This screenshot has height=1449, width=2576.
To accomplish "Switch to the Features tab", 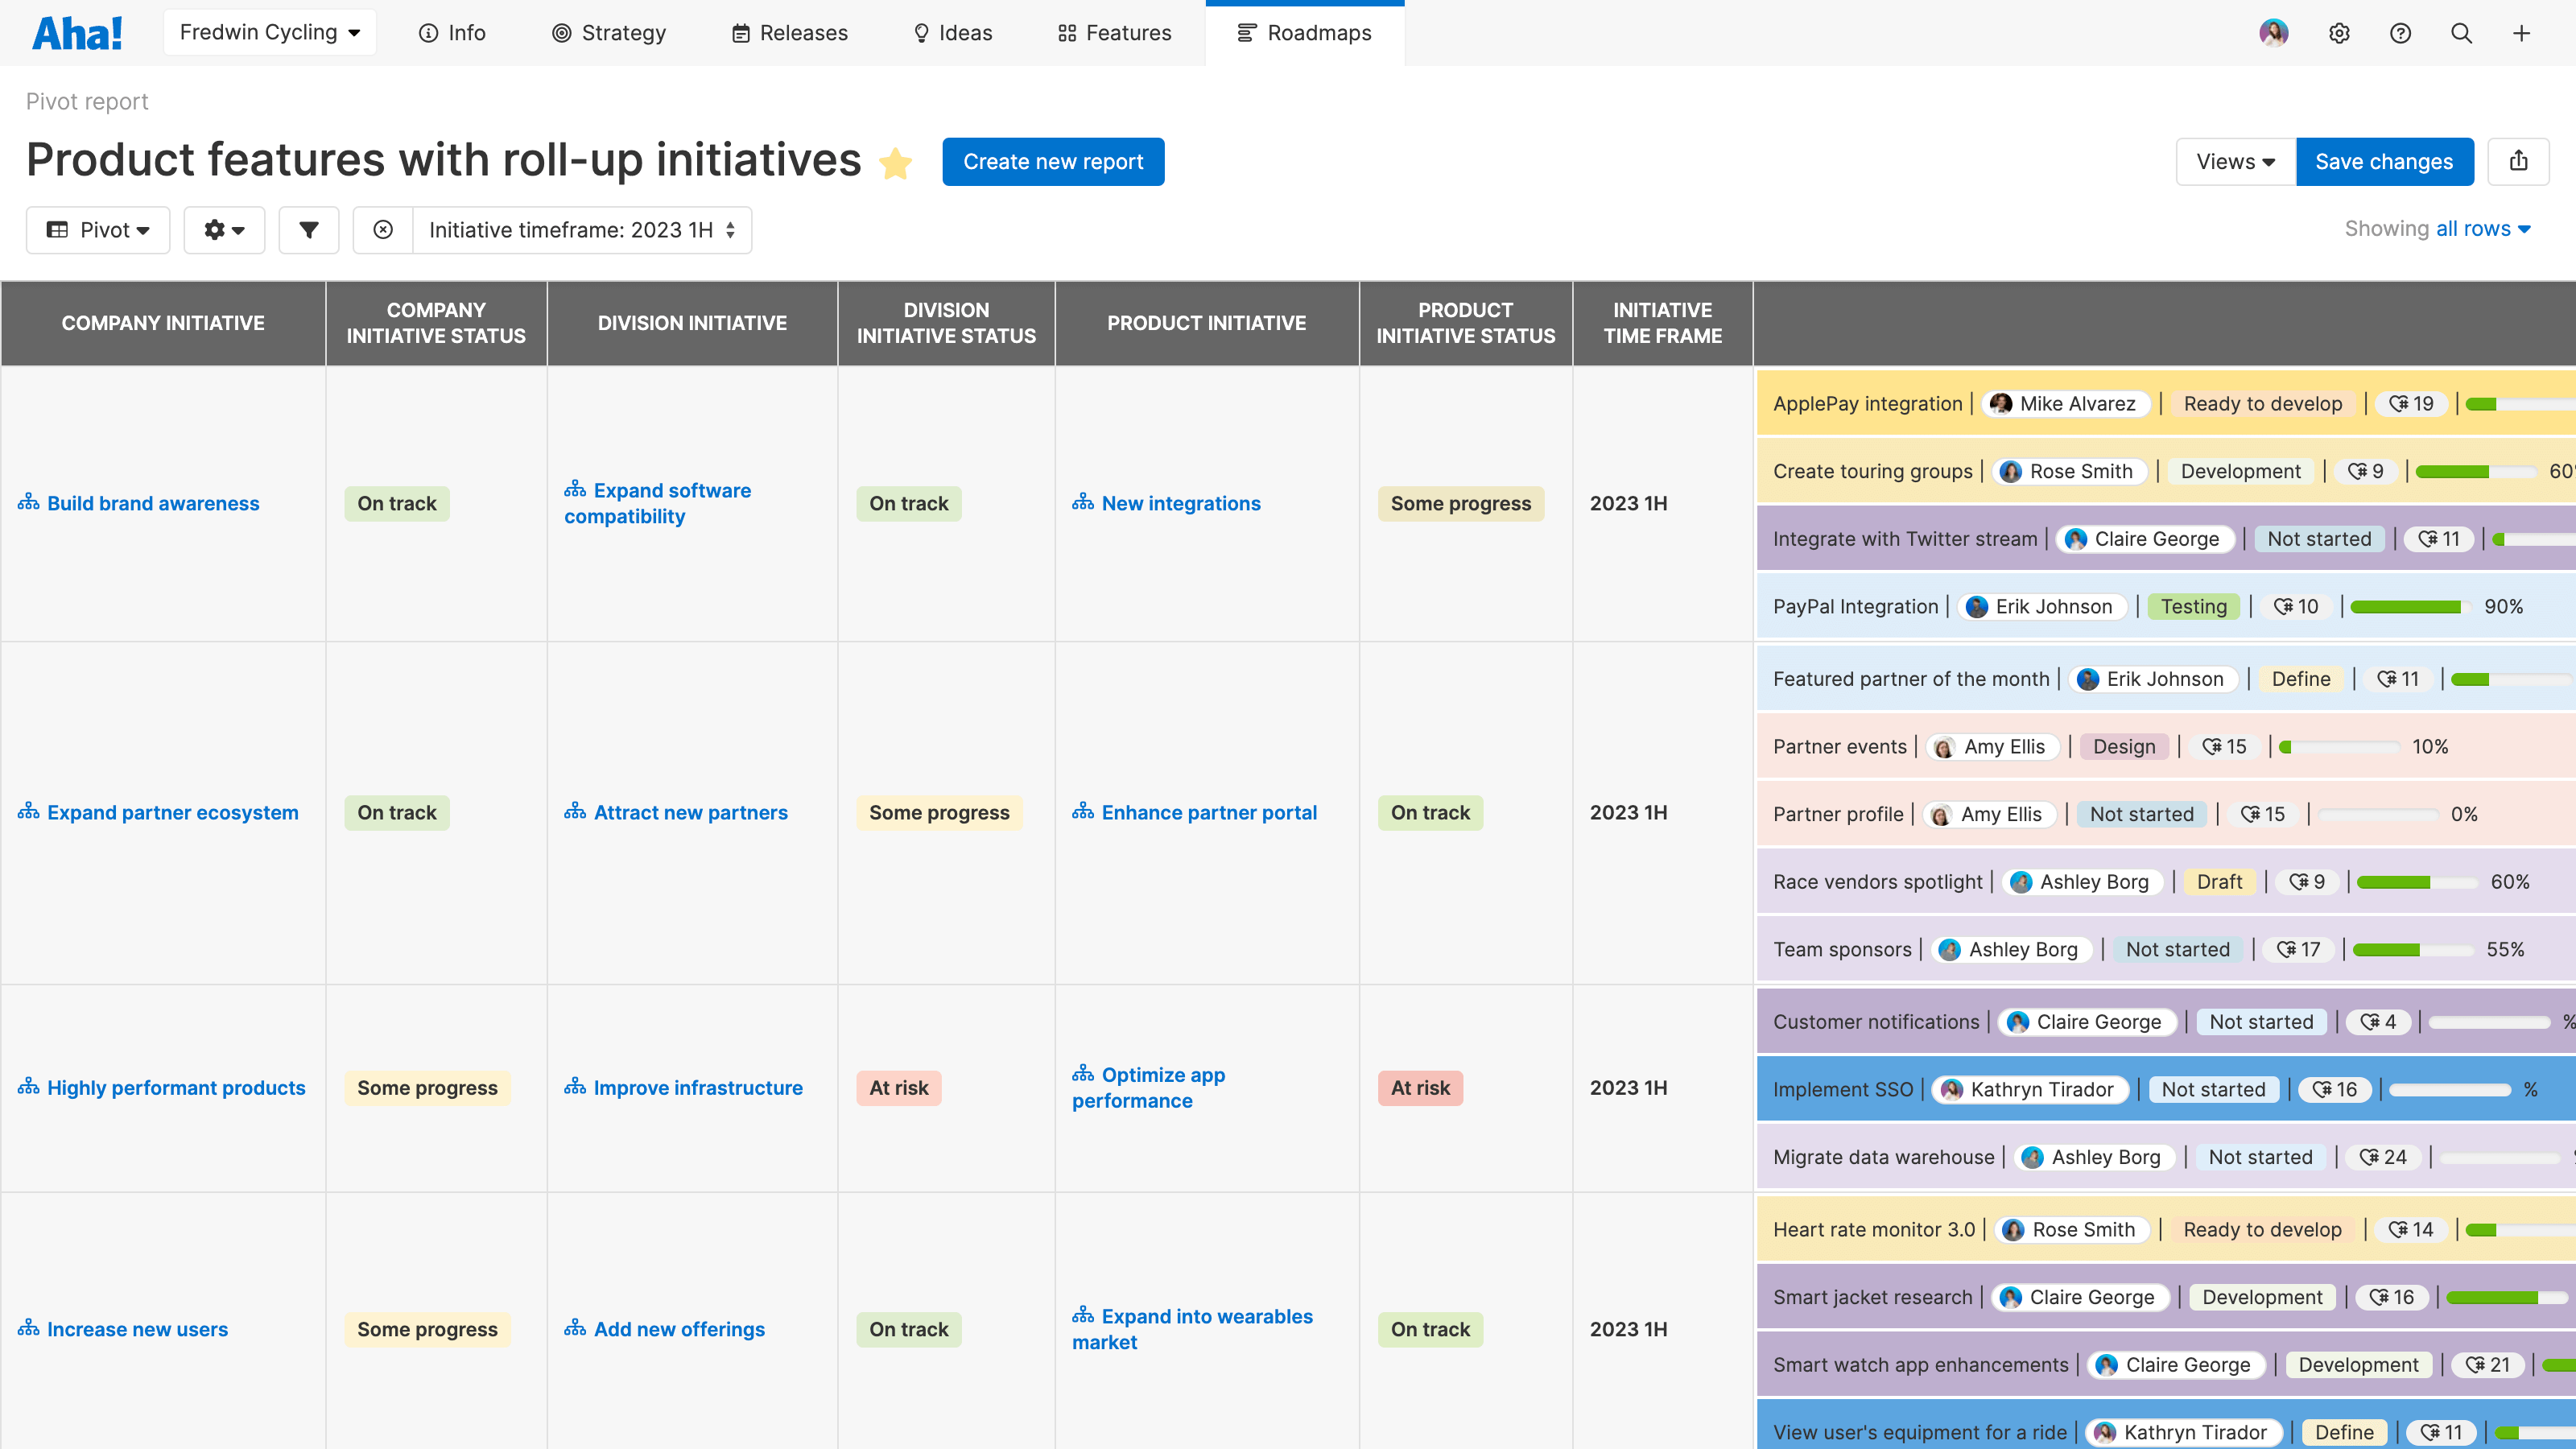I will pyautogui.click(x=1113, y=32).
